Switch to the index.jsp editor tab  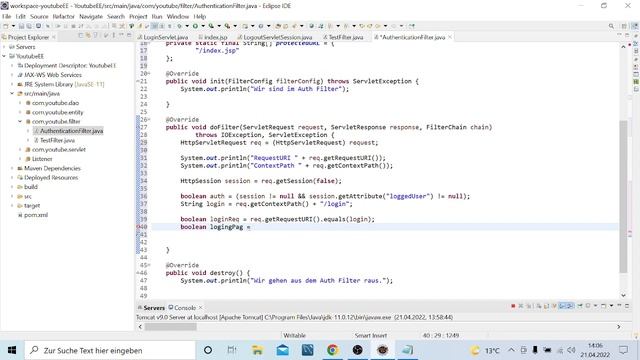pos(213,37)
